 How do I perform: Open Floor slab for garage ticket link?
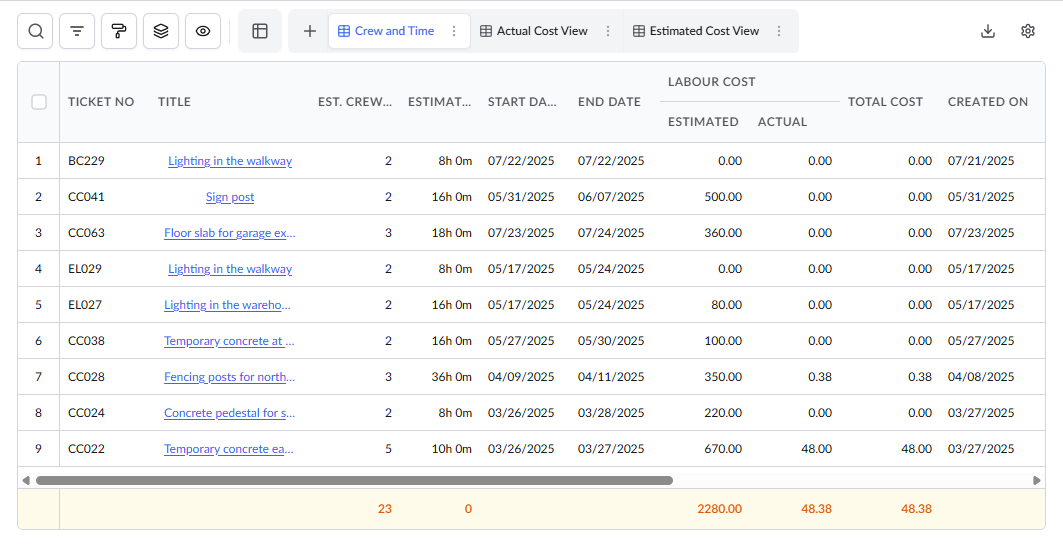(230, 233)
